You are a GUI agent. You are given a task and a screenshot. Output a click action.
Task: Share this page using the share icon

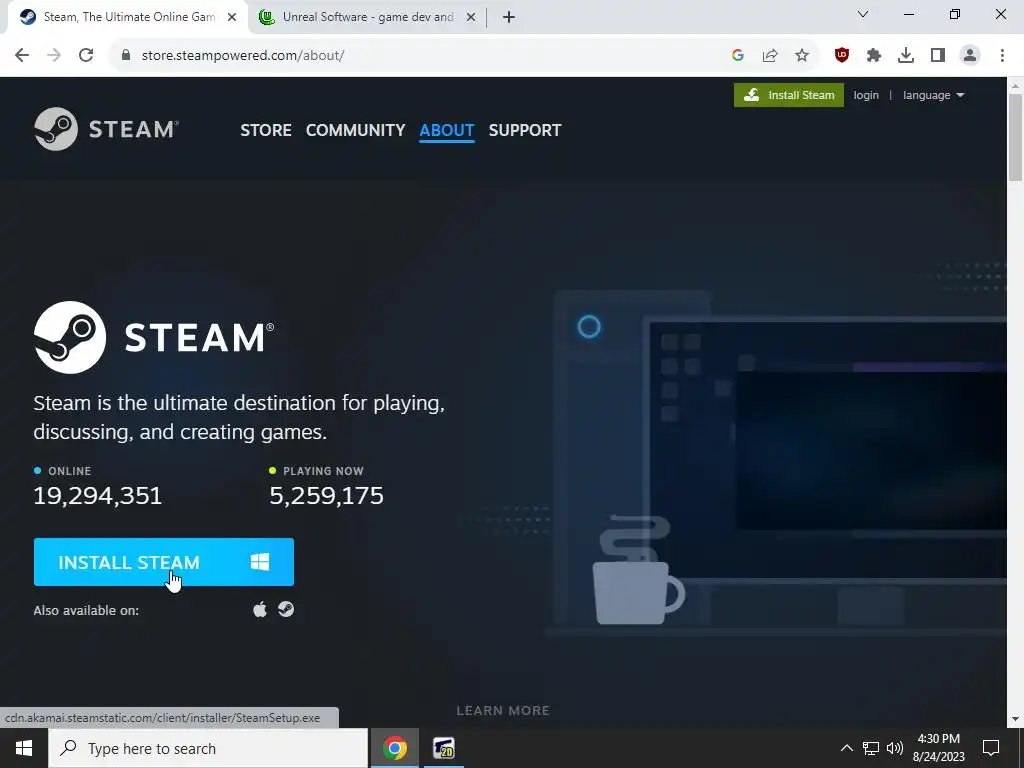770,56
